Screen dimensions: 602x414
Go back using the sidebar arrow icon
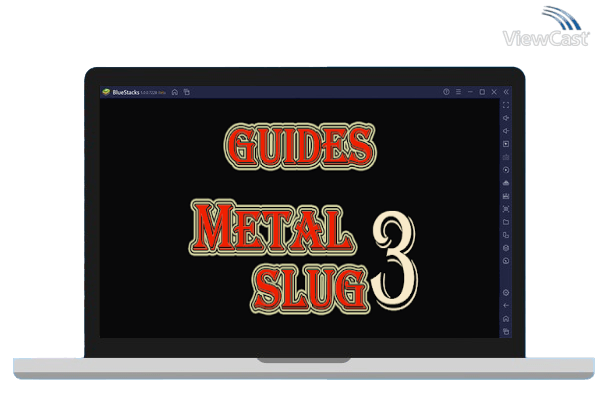[506, 306]
